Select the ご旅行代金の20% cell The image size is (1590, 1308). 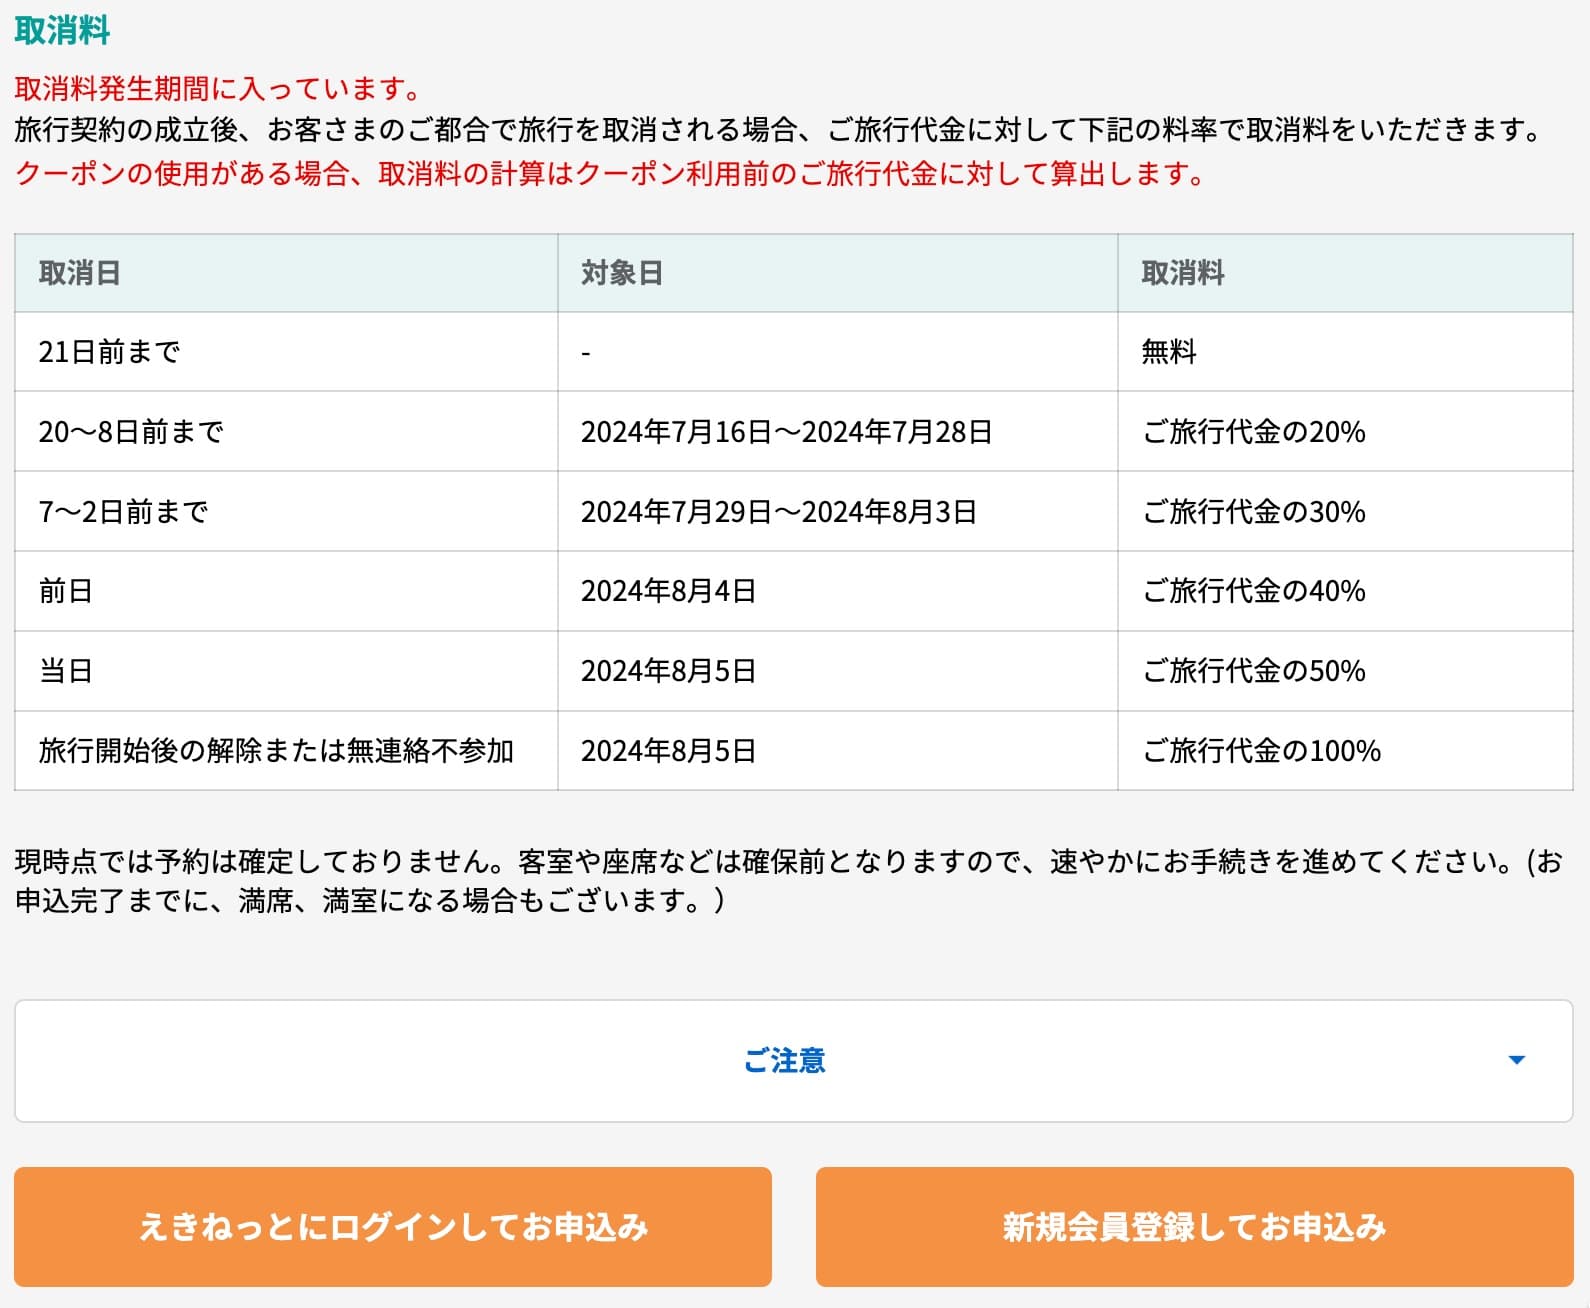pyautogui.click(x=1345, y=432)
